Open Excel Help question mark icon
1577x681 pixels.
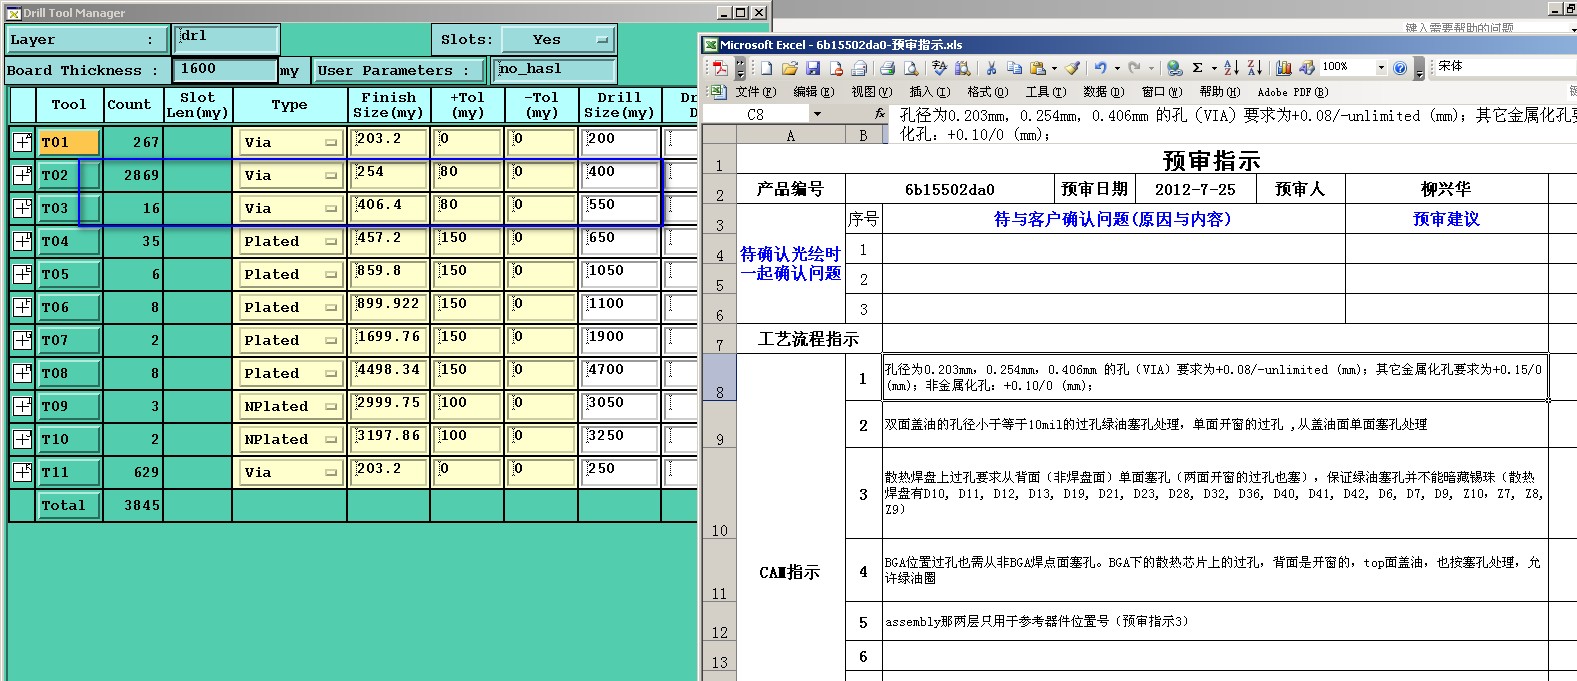(x=1400, y=67)
